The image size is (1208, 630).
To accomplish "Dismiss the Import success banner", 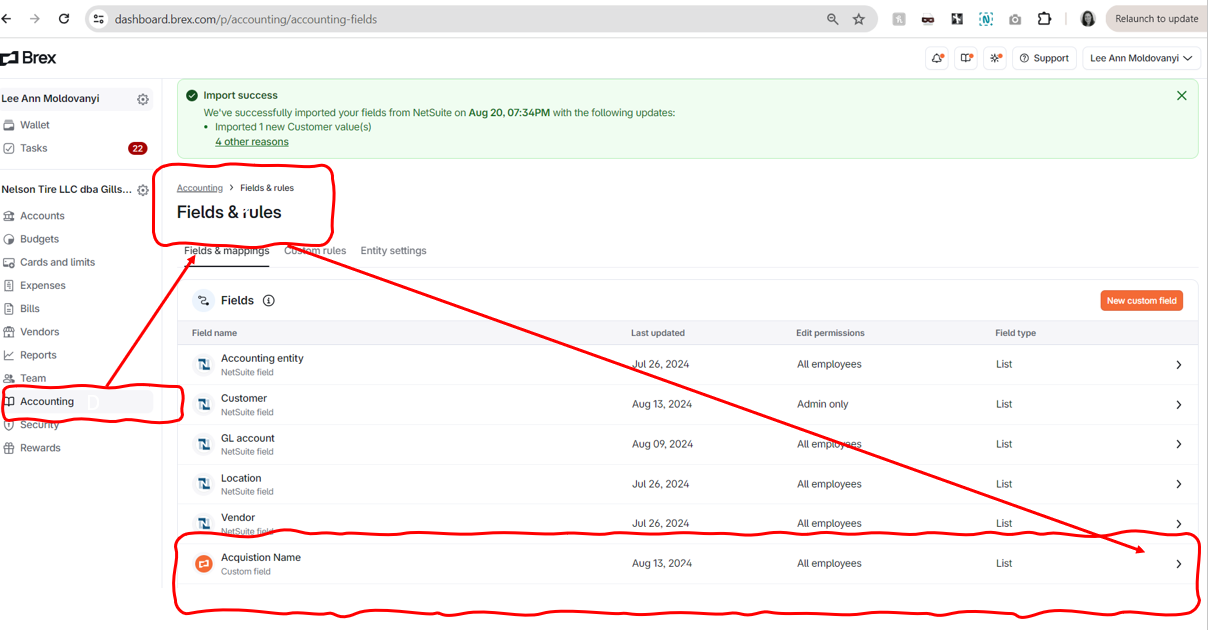I will coord(1182,96).
